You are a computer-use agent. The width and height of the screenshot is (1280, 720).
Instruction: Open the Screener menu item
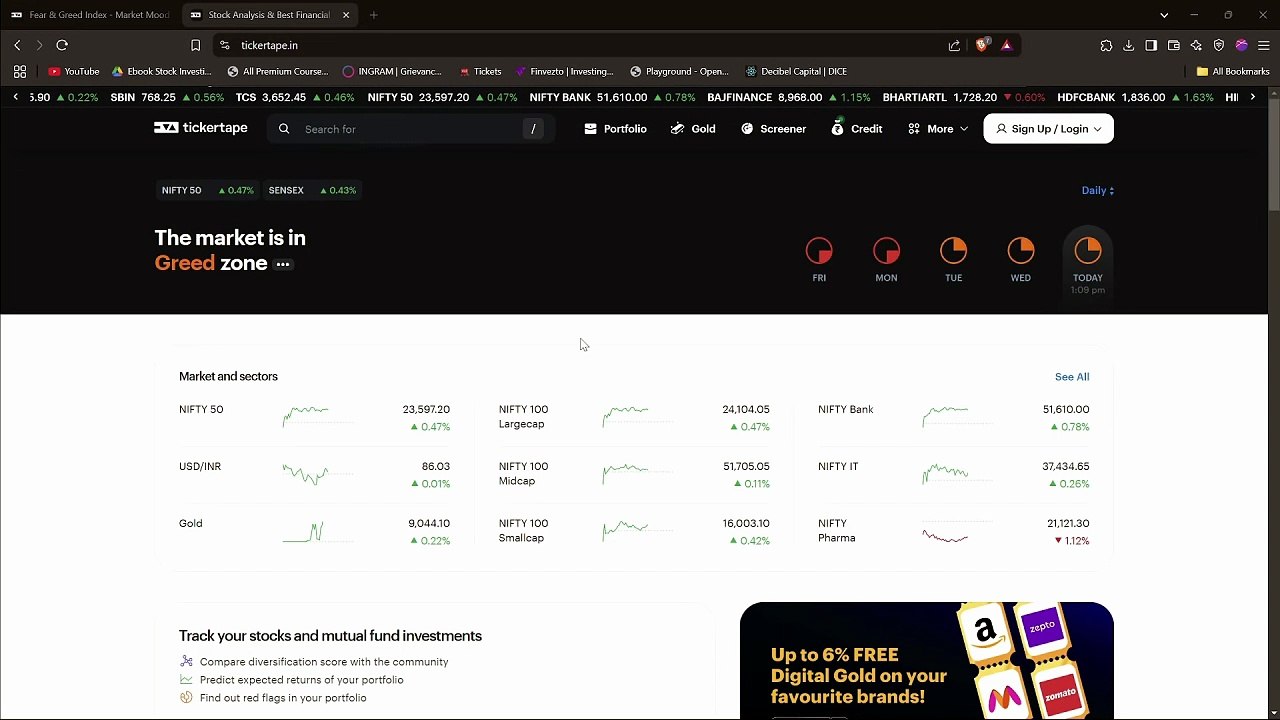tap(773, 129)
